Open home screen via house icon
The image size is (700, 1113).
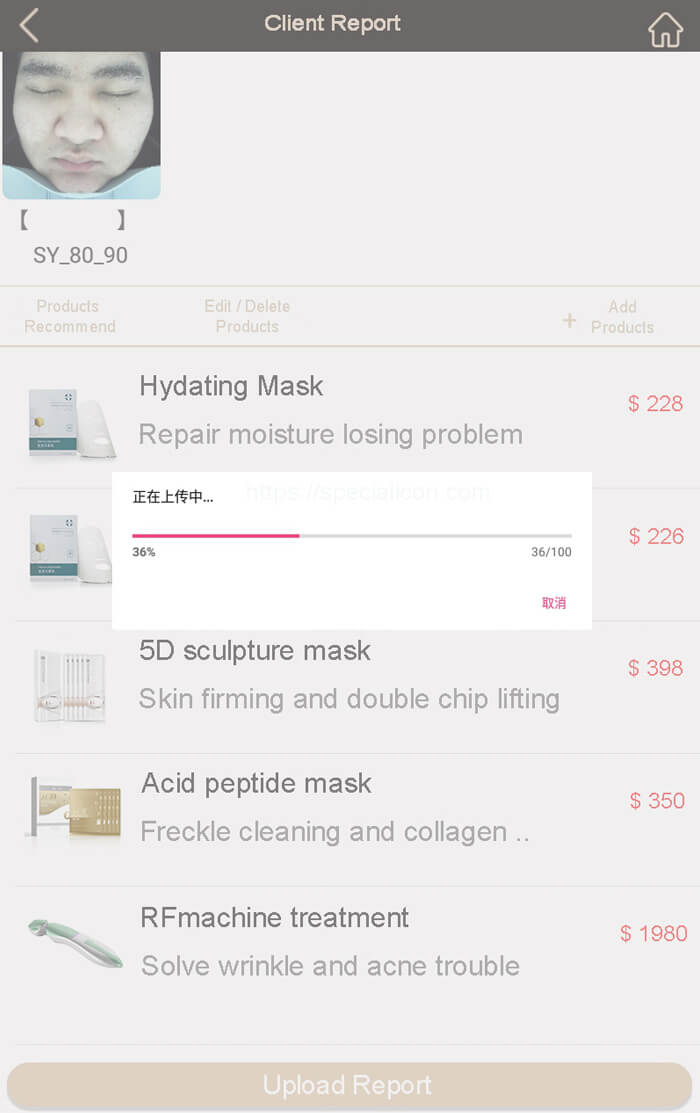coord(665,29)
